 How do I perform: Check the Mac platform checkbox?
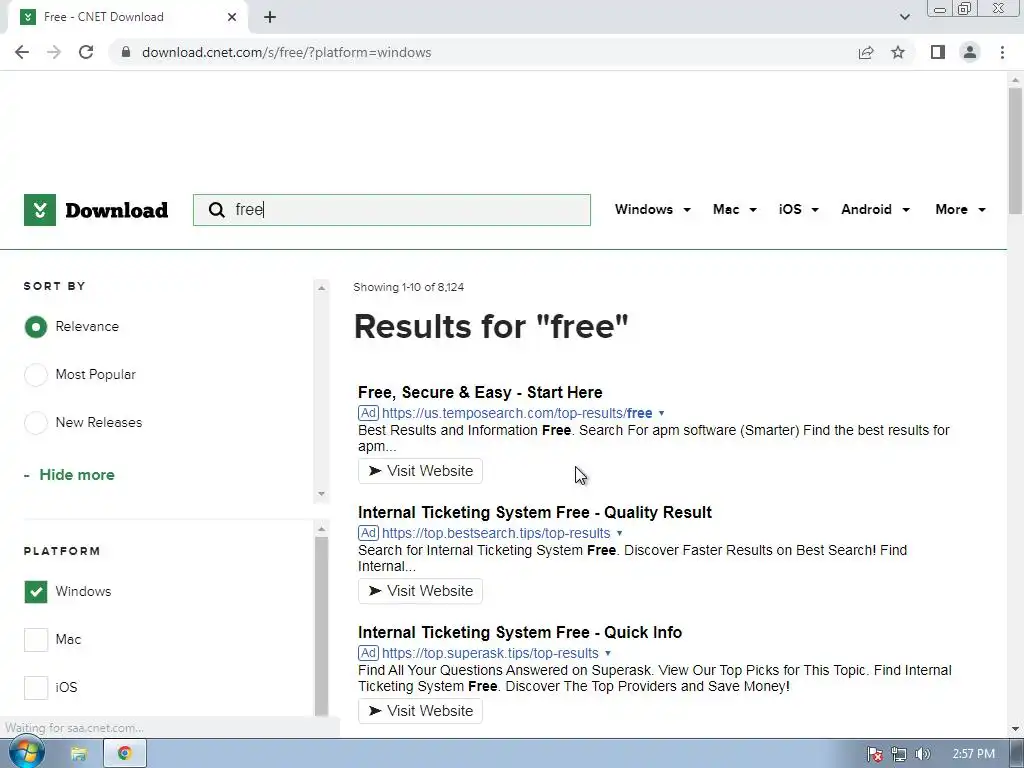36,640
